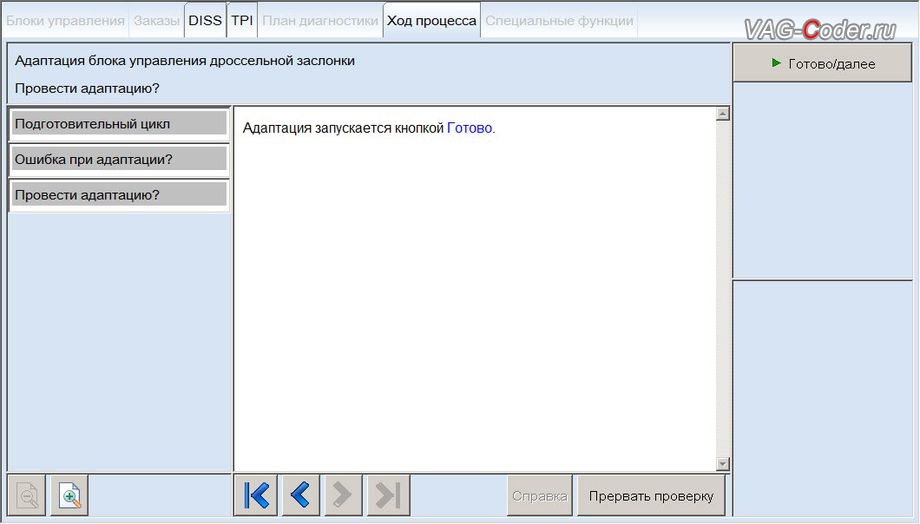This screenshot has width=920, height=524.
Task: Click the zoom in document icon
Action: (69, 496)
